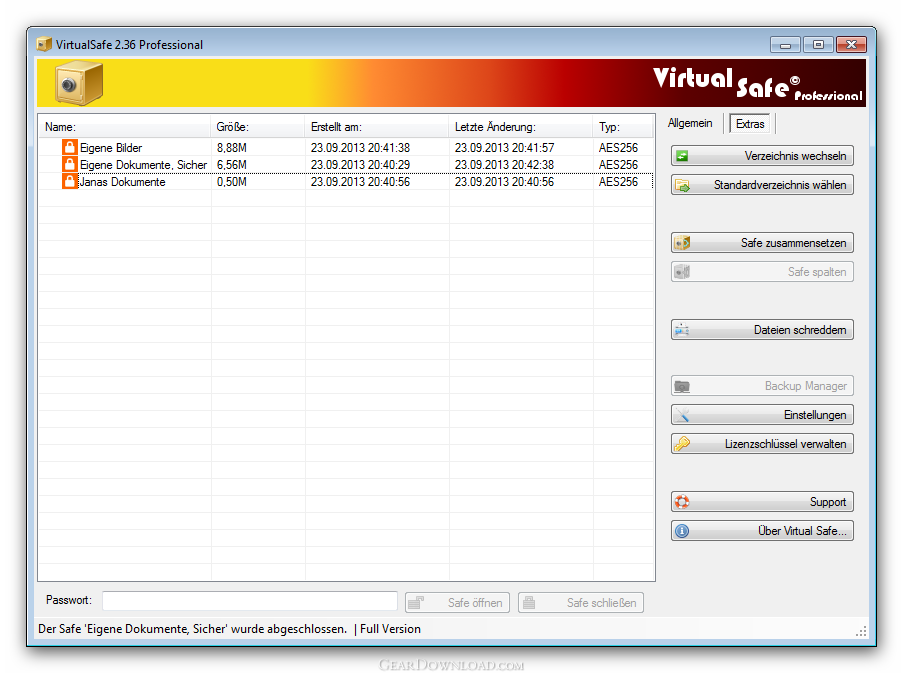903x673 pixels.
Task: Click the open padlock icon on Safe öffnen
Action: point(416,603)
